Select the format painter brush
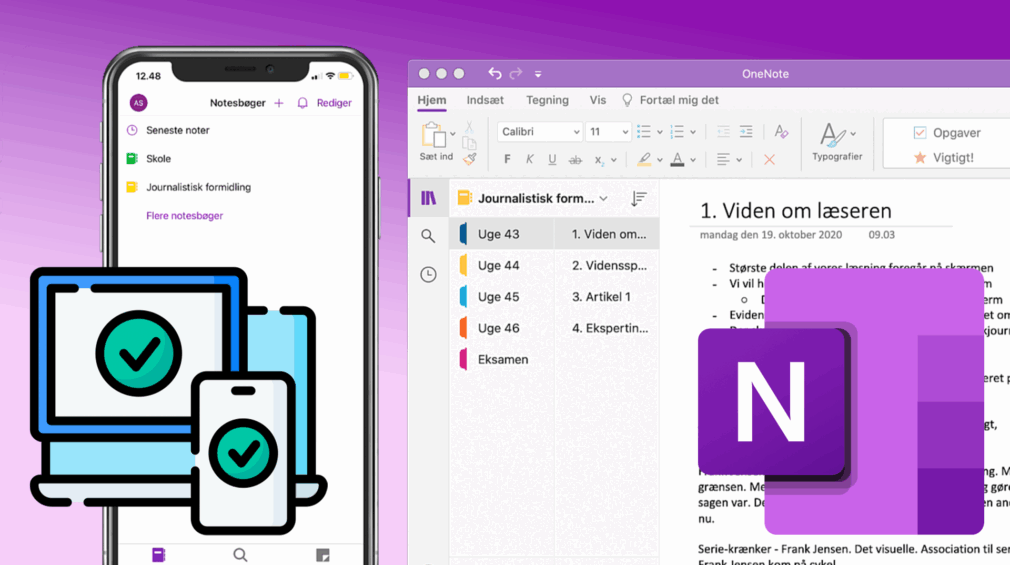 [x=470, y=158]
